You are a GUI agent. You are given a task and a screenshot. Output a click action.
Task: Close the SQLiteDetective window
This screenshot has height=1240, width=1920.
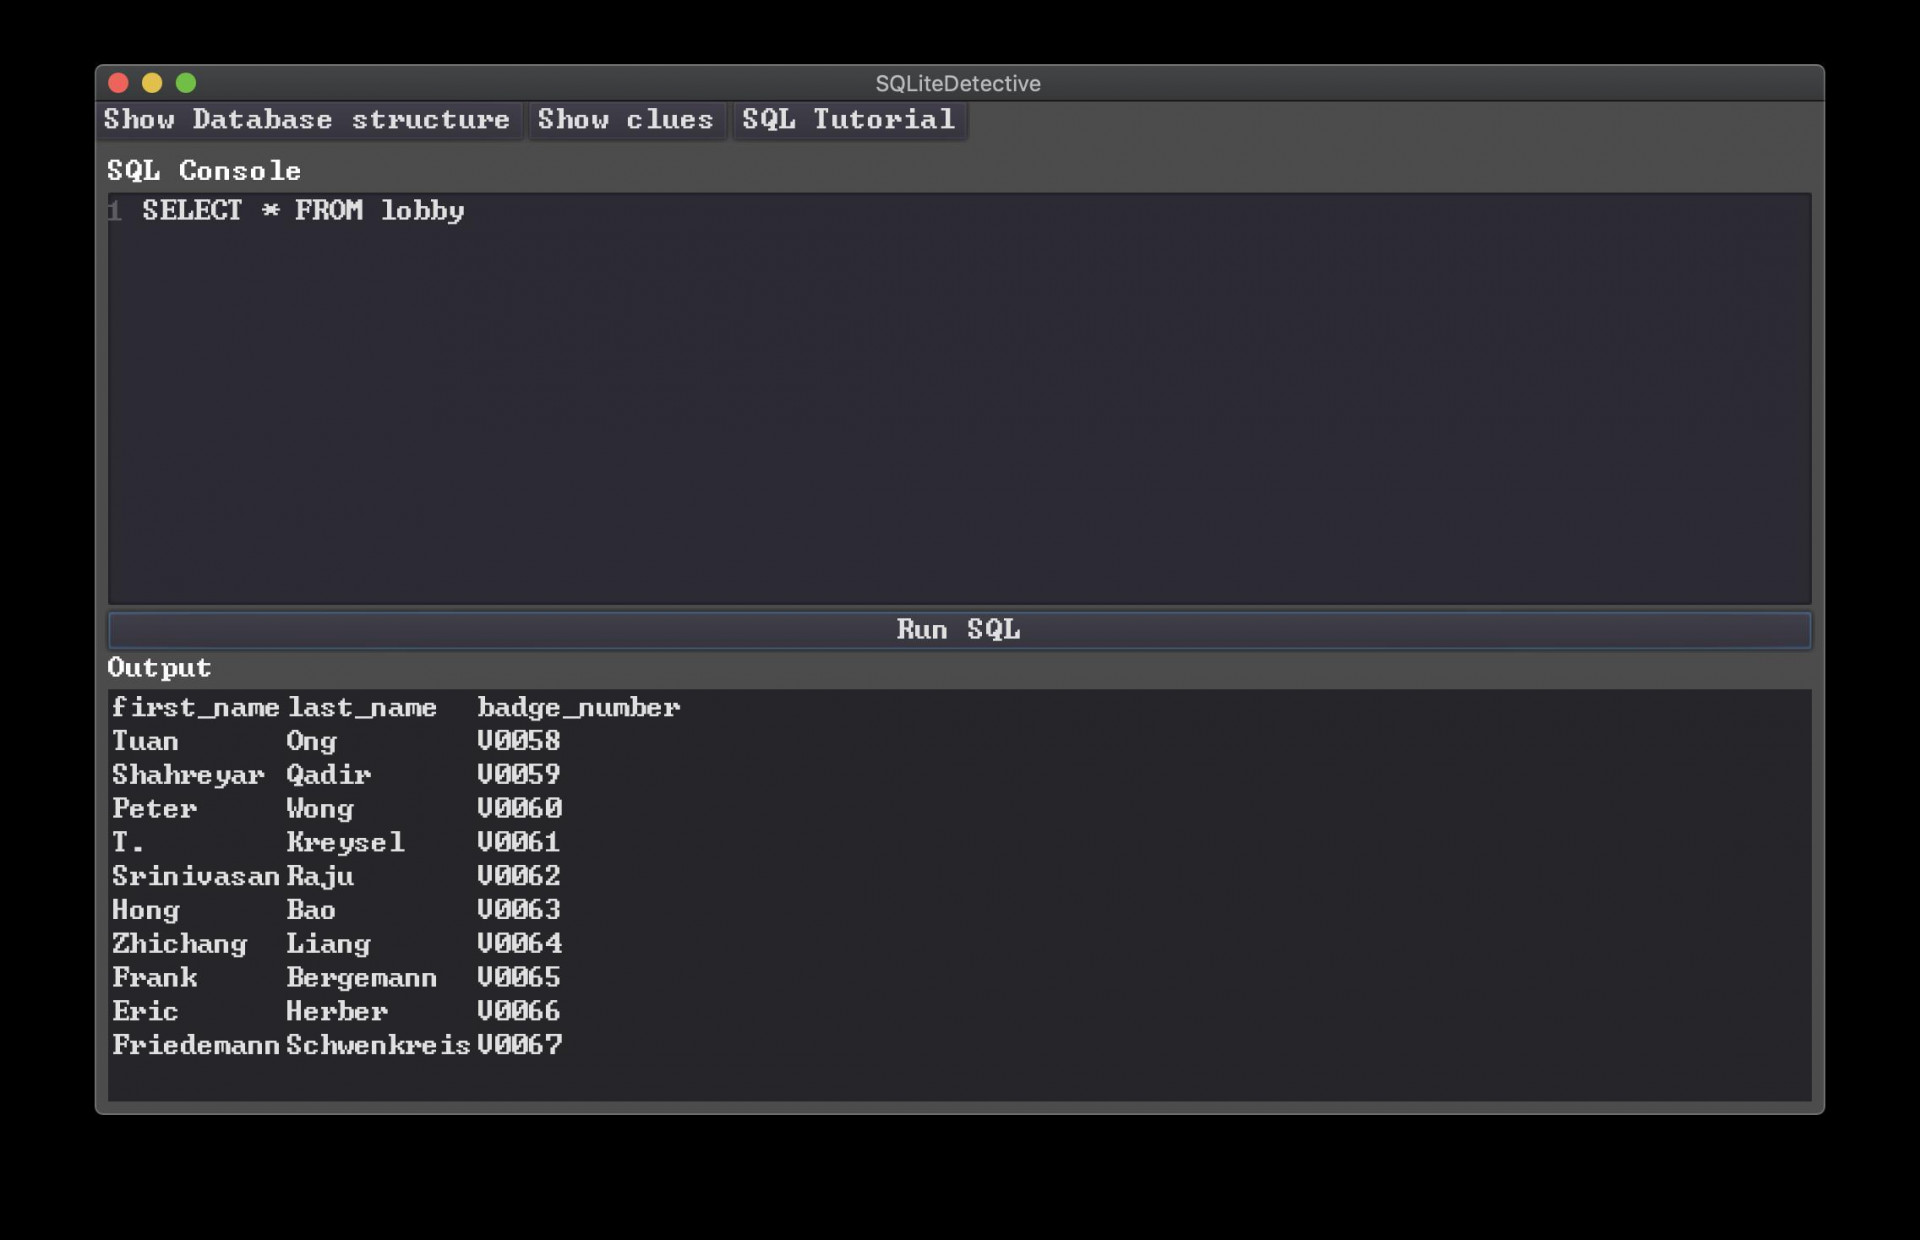(x=118, y=83)
